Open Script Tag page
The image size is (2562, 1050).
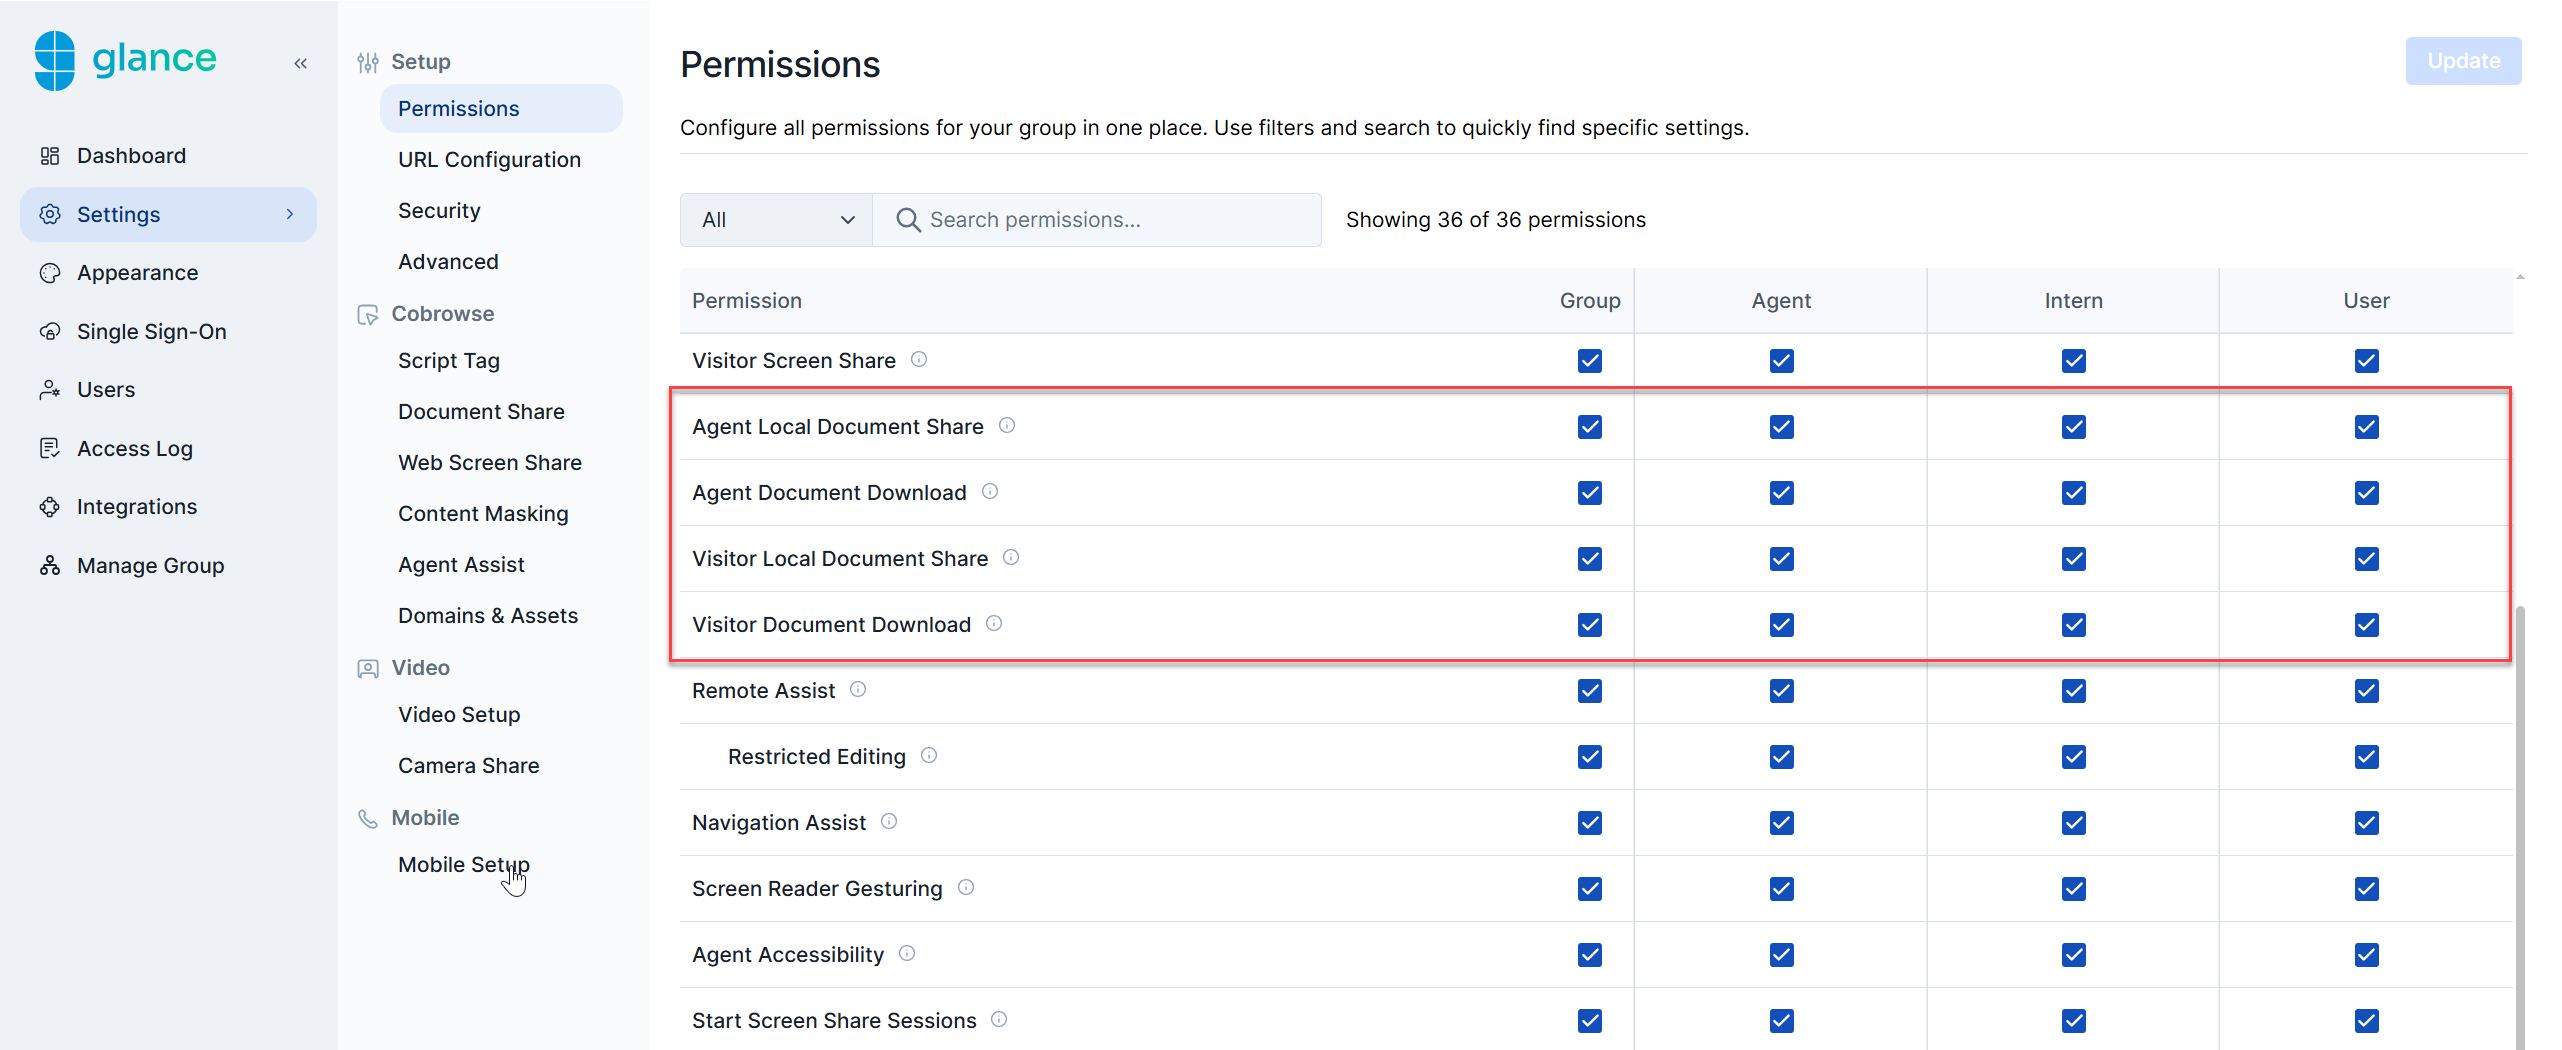click(449, 361)
